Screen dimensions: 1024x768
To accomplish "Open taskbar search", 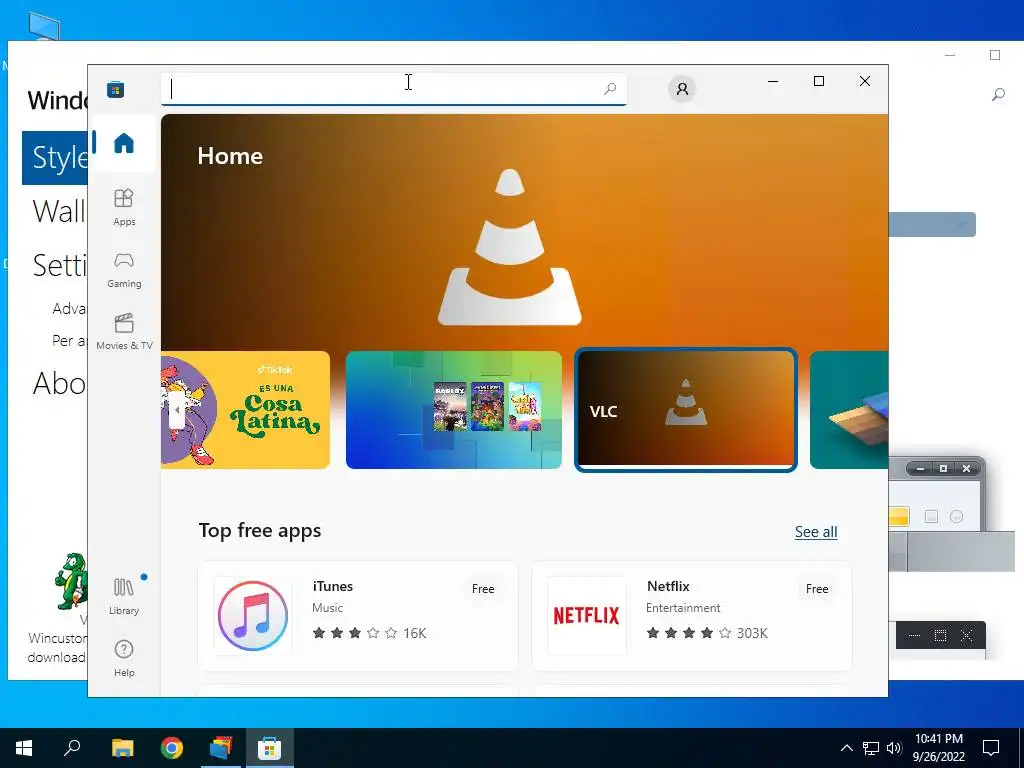I will (72, 748).
